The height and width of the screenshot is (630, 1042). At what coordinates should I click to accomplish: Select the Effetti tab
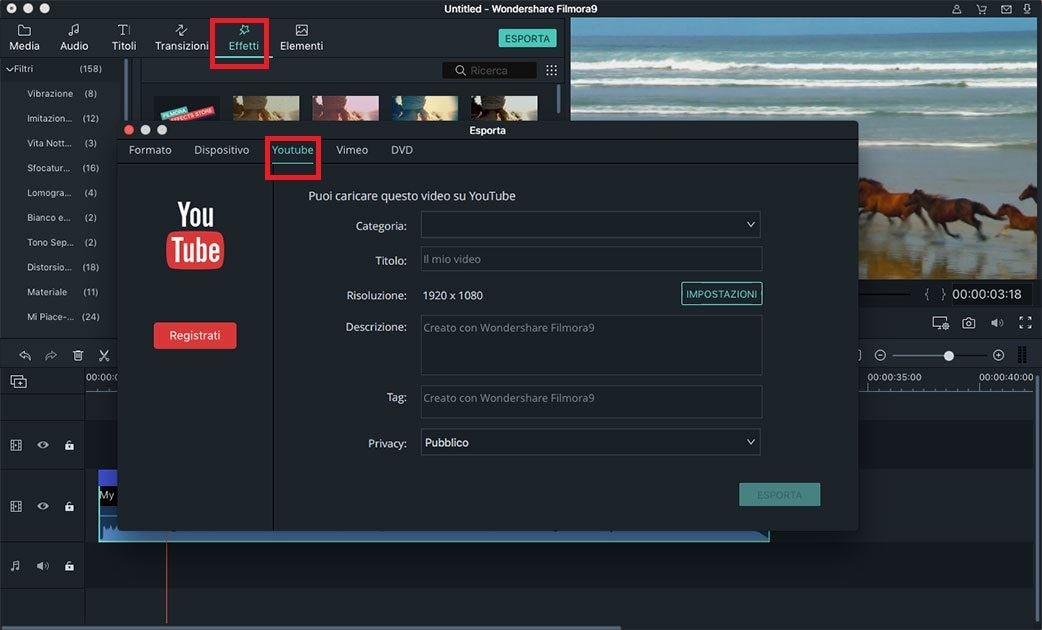point(243,38)
